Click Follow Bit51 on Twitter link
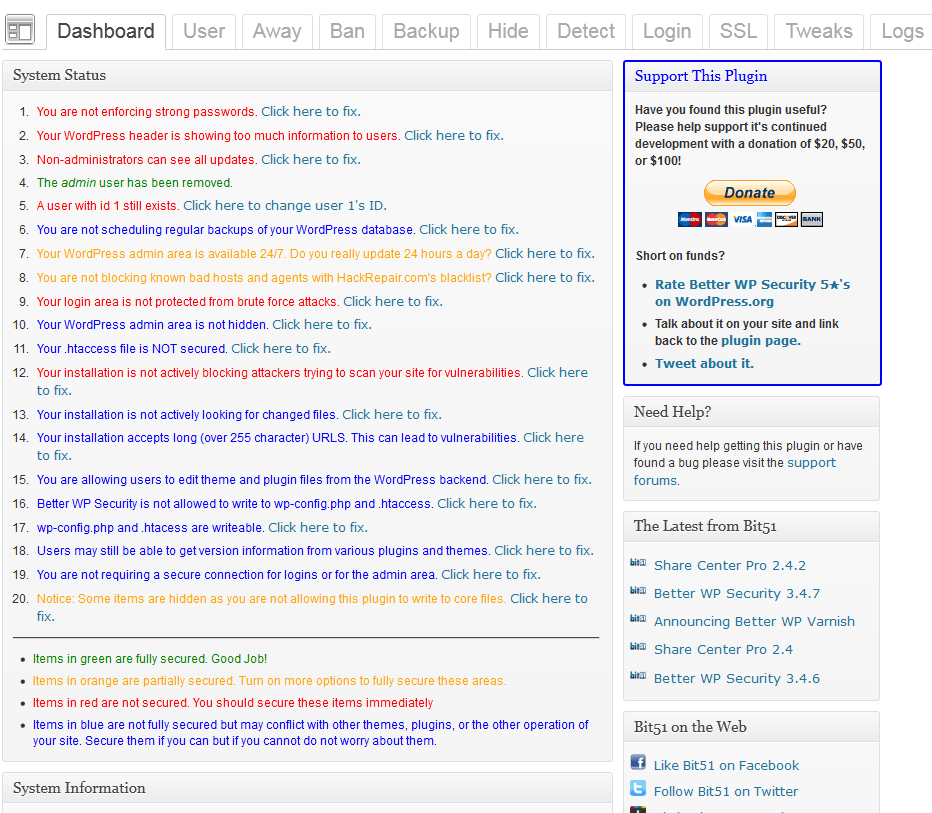 pyautogui.click(x=726, y=792)
